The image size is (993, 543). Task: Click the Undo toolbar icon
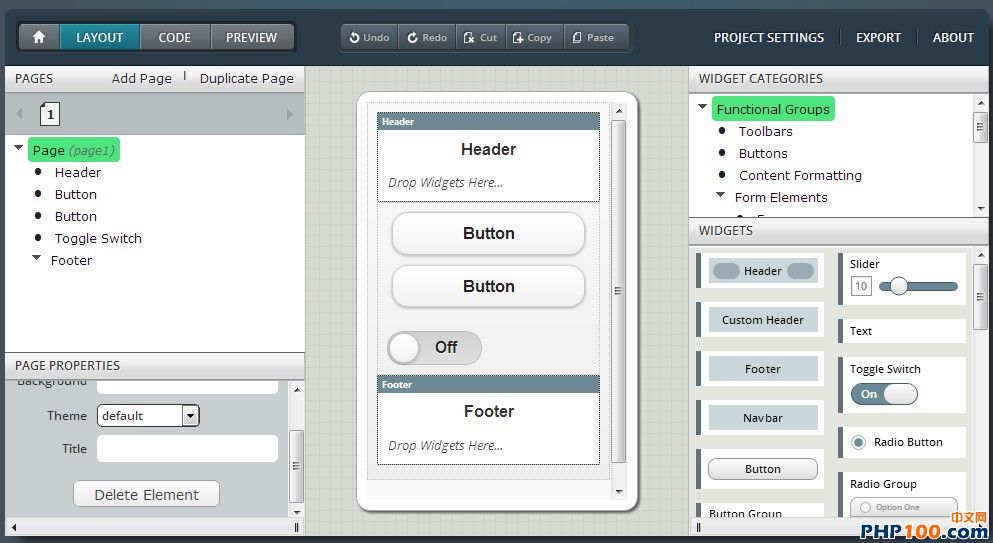click(354, 38)
